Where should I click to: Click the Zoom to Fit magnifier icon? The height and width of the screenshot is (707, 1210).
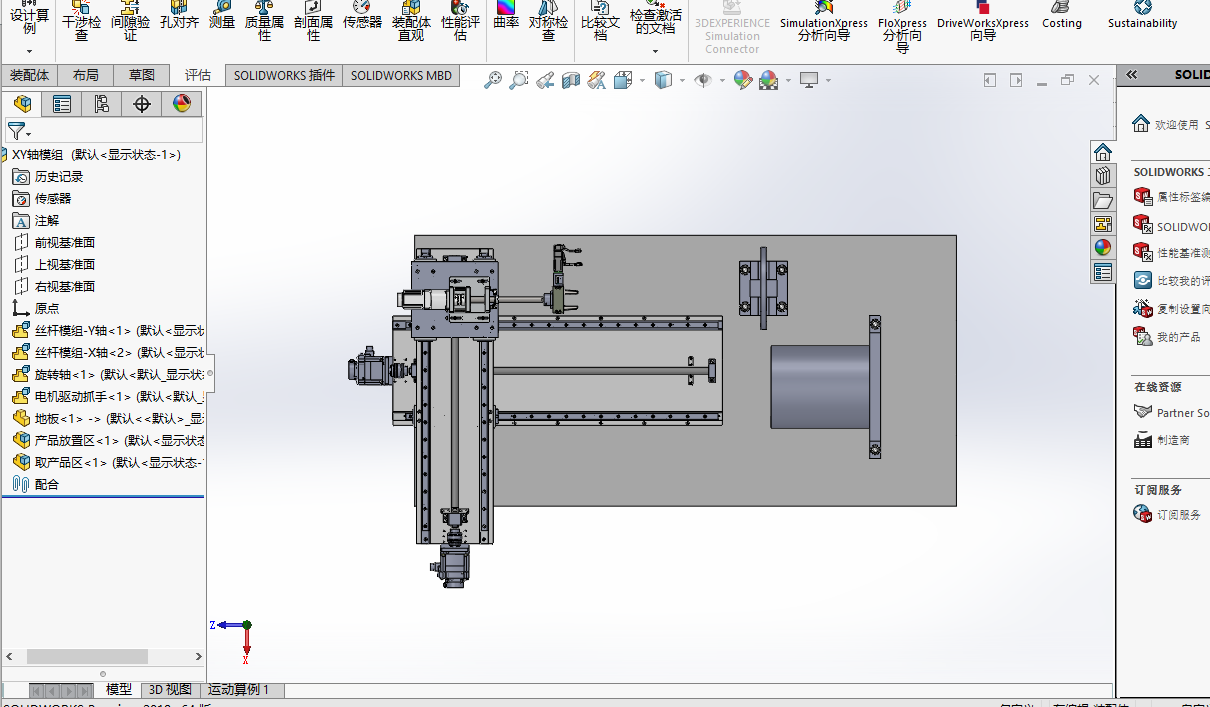493,80
